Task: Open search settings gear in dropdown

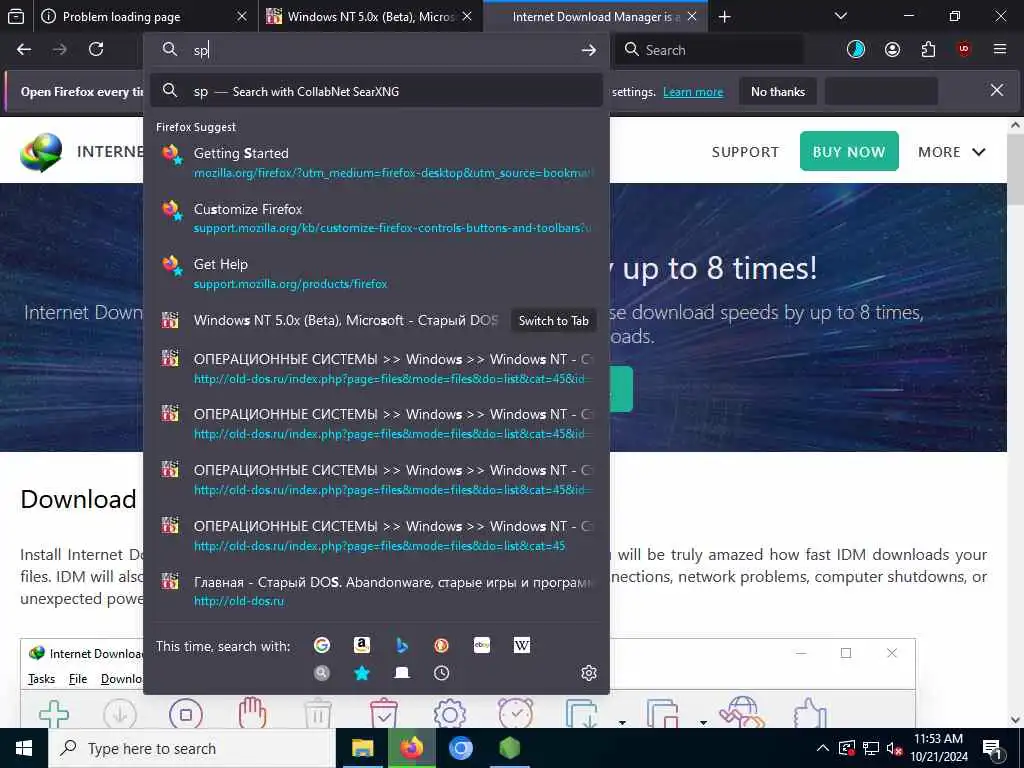Action: pos(588,673)
